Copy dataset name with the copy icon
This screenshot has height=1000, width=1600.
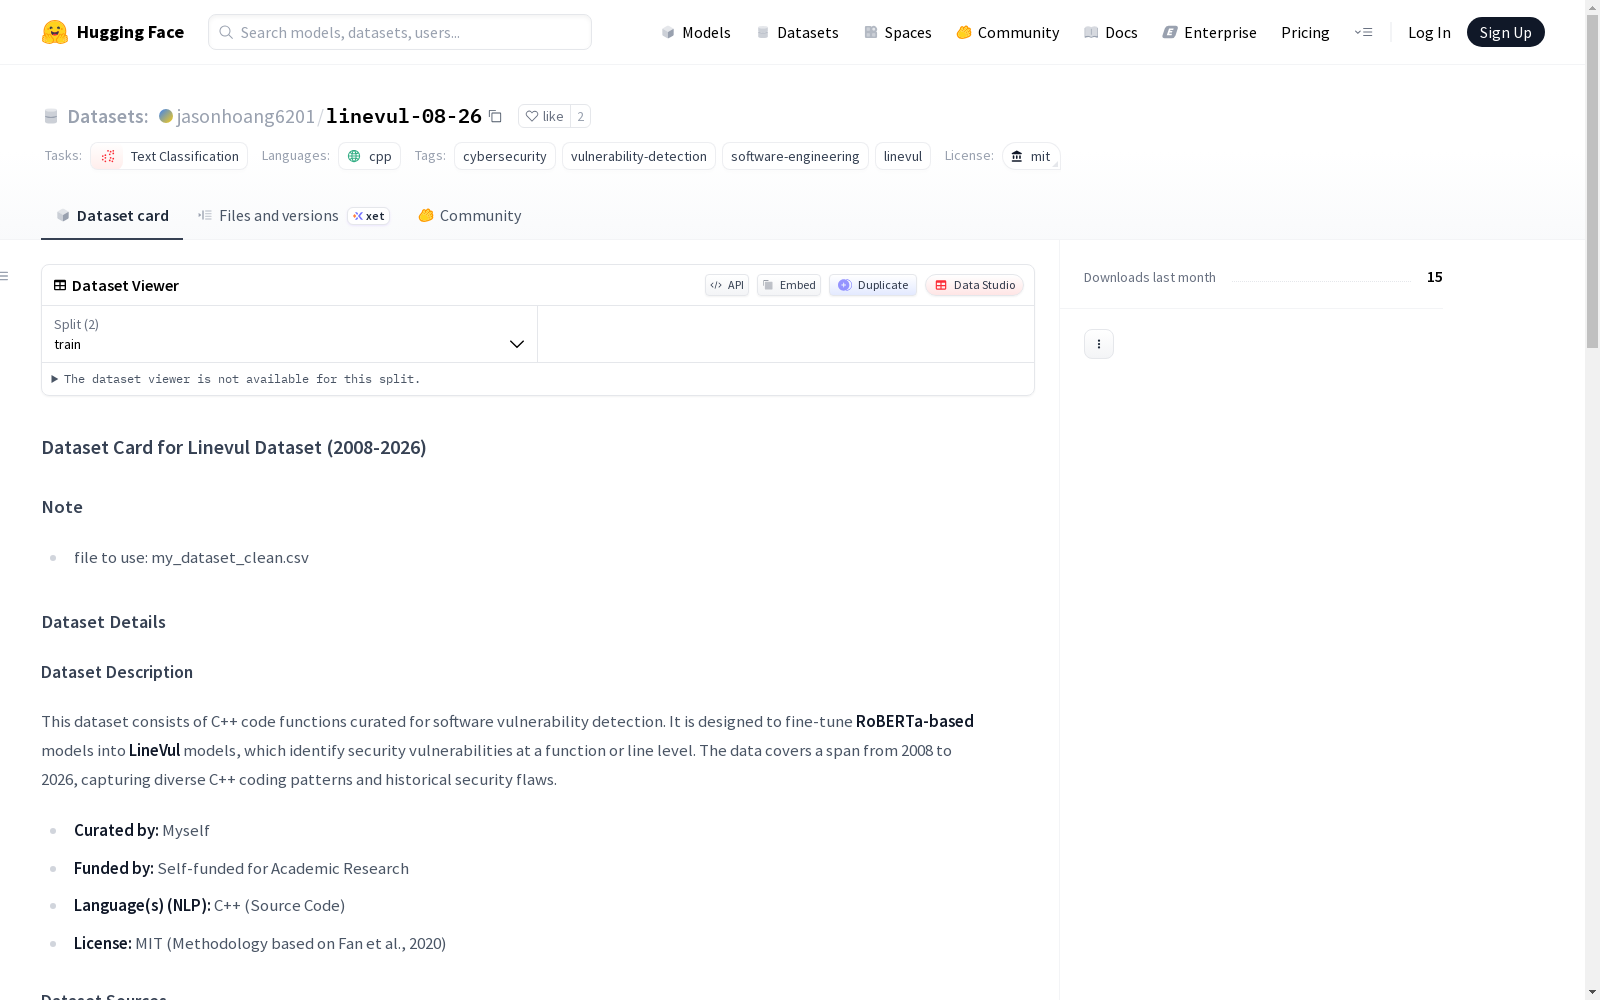(495, 116)
